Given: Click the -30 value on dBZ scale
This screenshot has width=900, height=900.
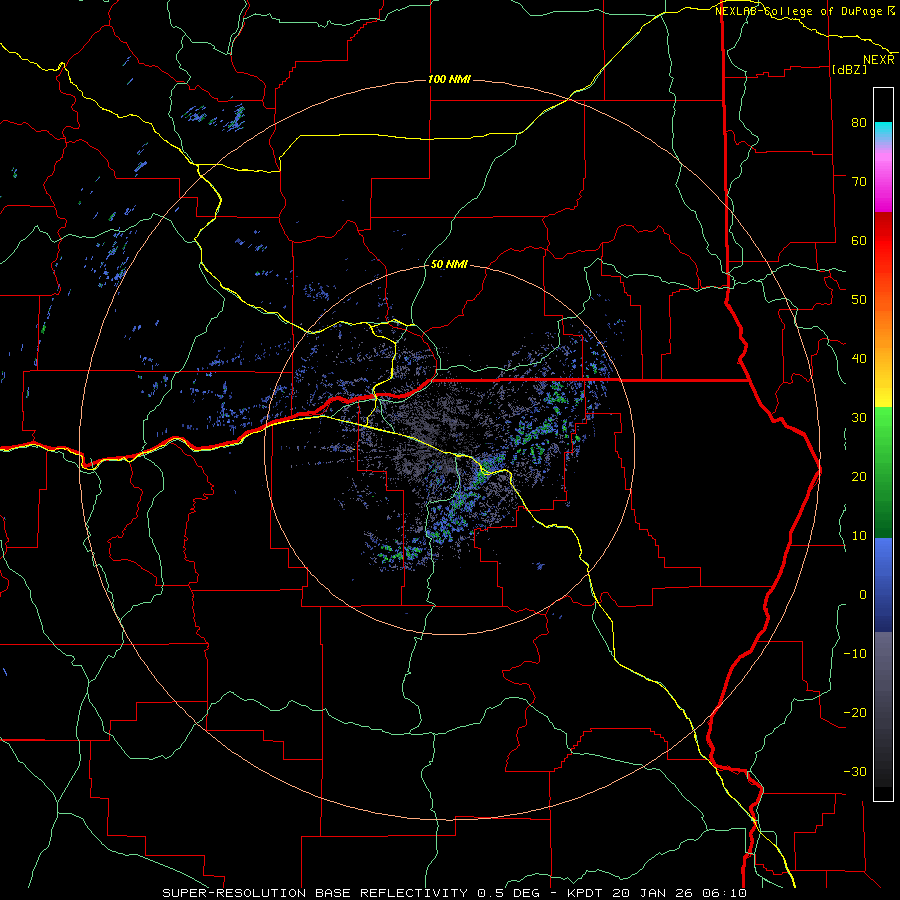Looking at the screenshot, I should 855,772.
